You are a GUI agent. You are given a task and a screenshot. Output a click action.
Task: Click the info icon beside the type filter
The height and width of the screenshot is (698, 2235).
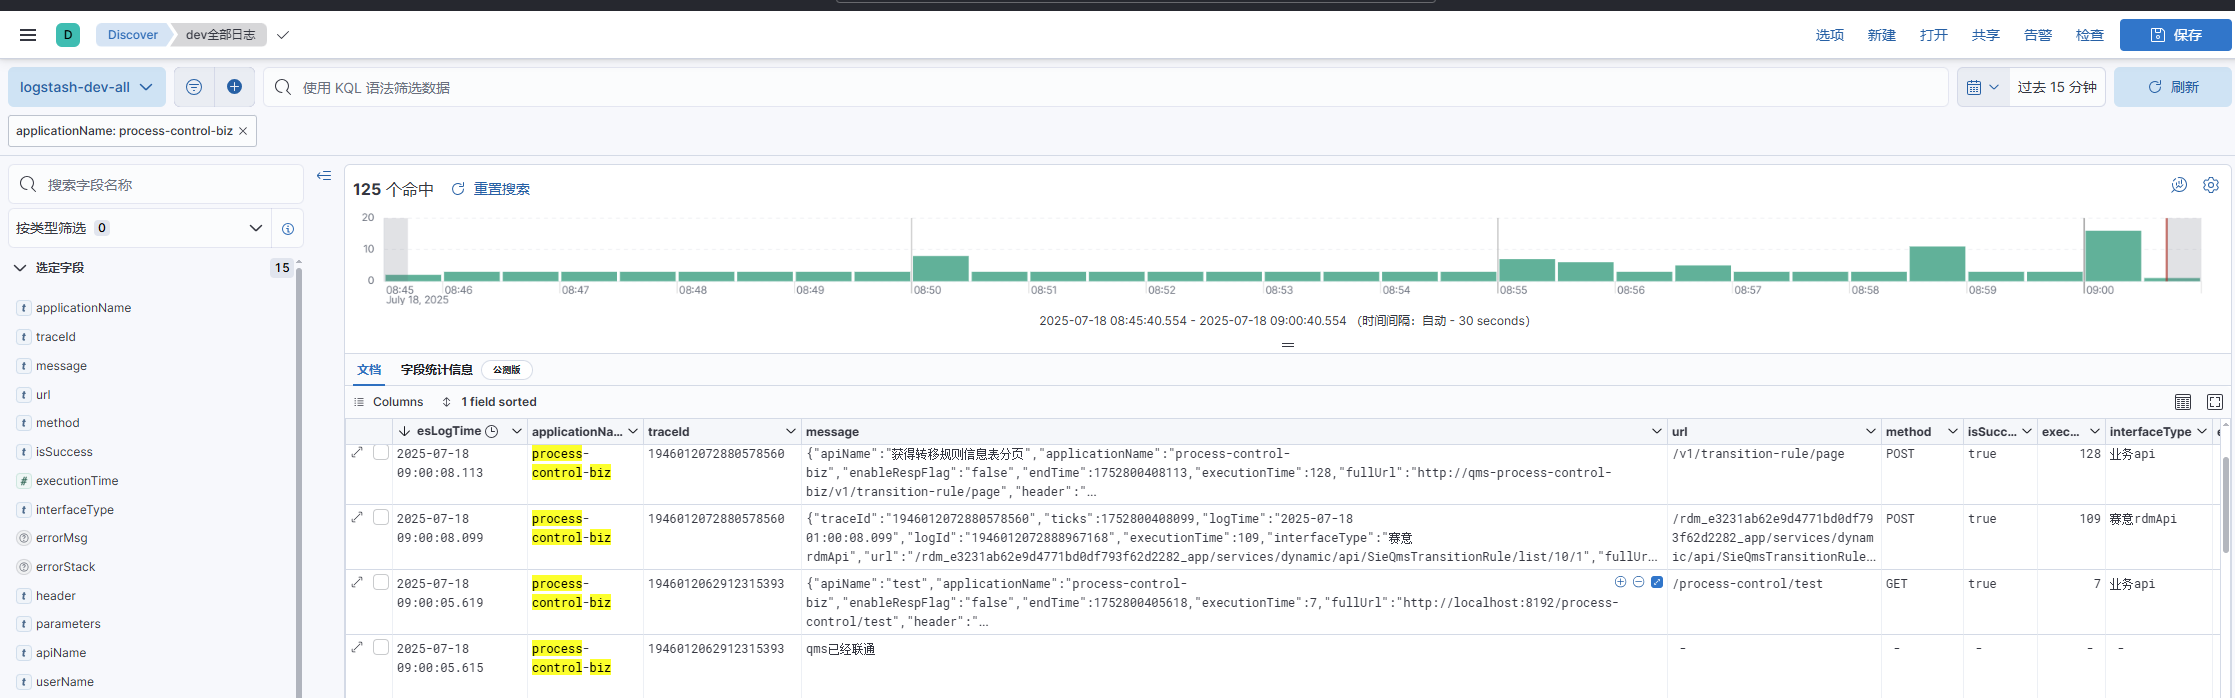pyautogui.click(x=288, y=229)
